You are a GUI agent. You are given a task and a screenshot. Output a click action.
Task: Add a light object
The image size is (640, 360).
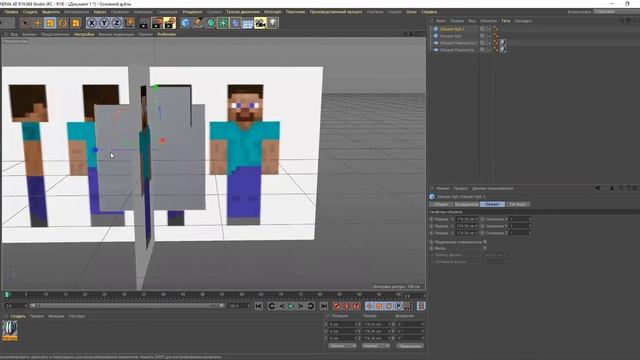[273, 23]
